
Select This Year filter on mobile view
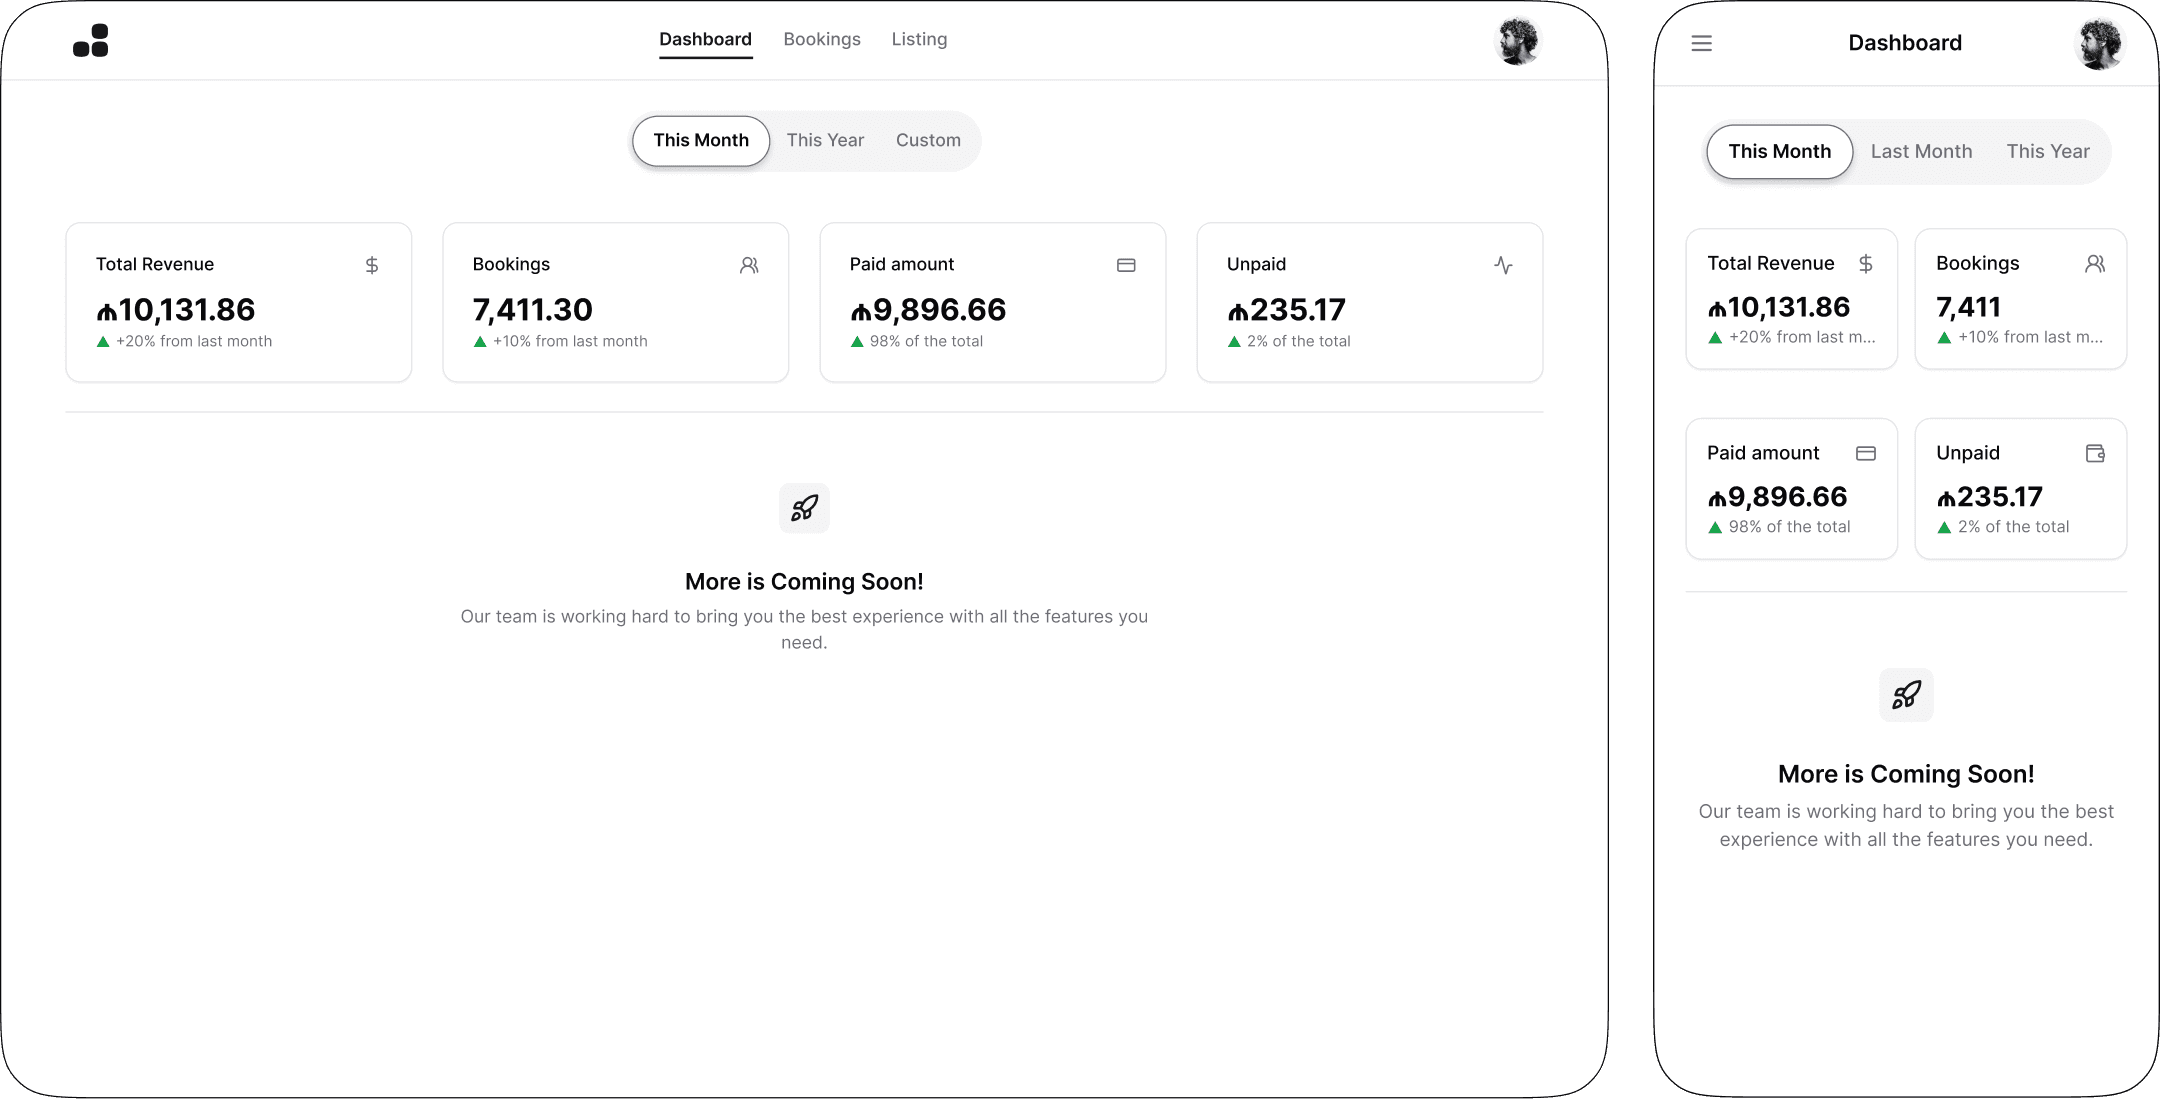(x=2047, y=151)
